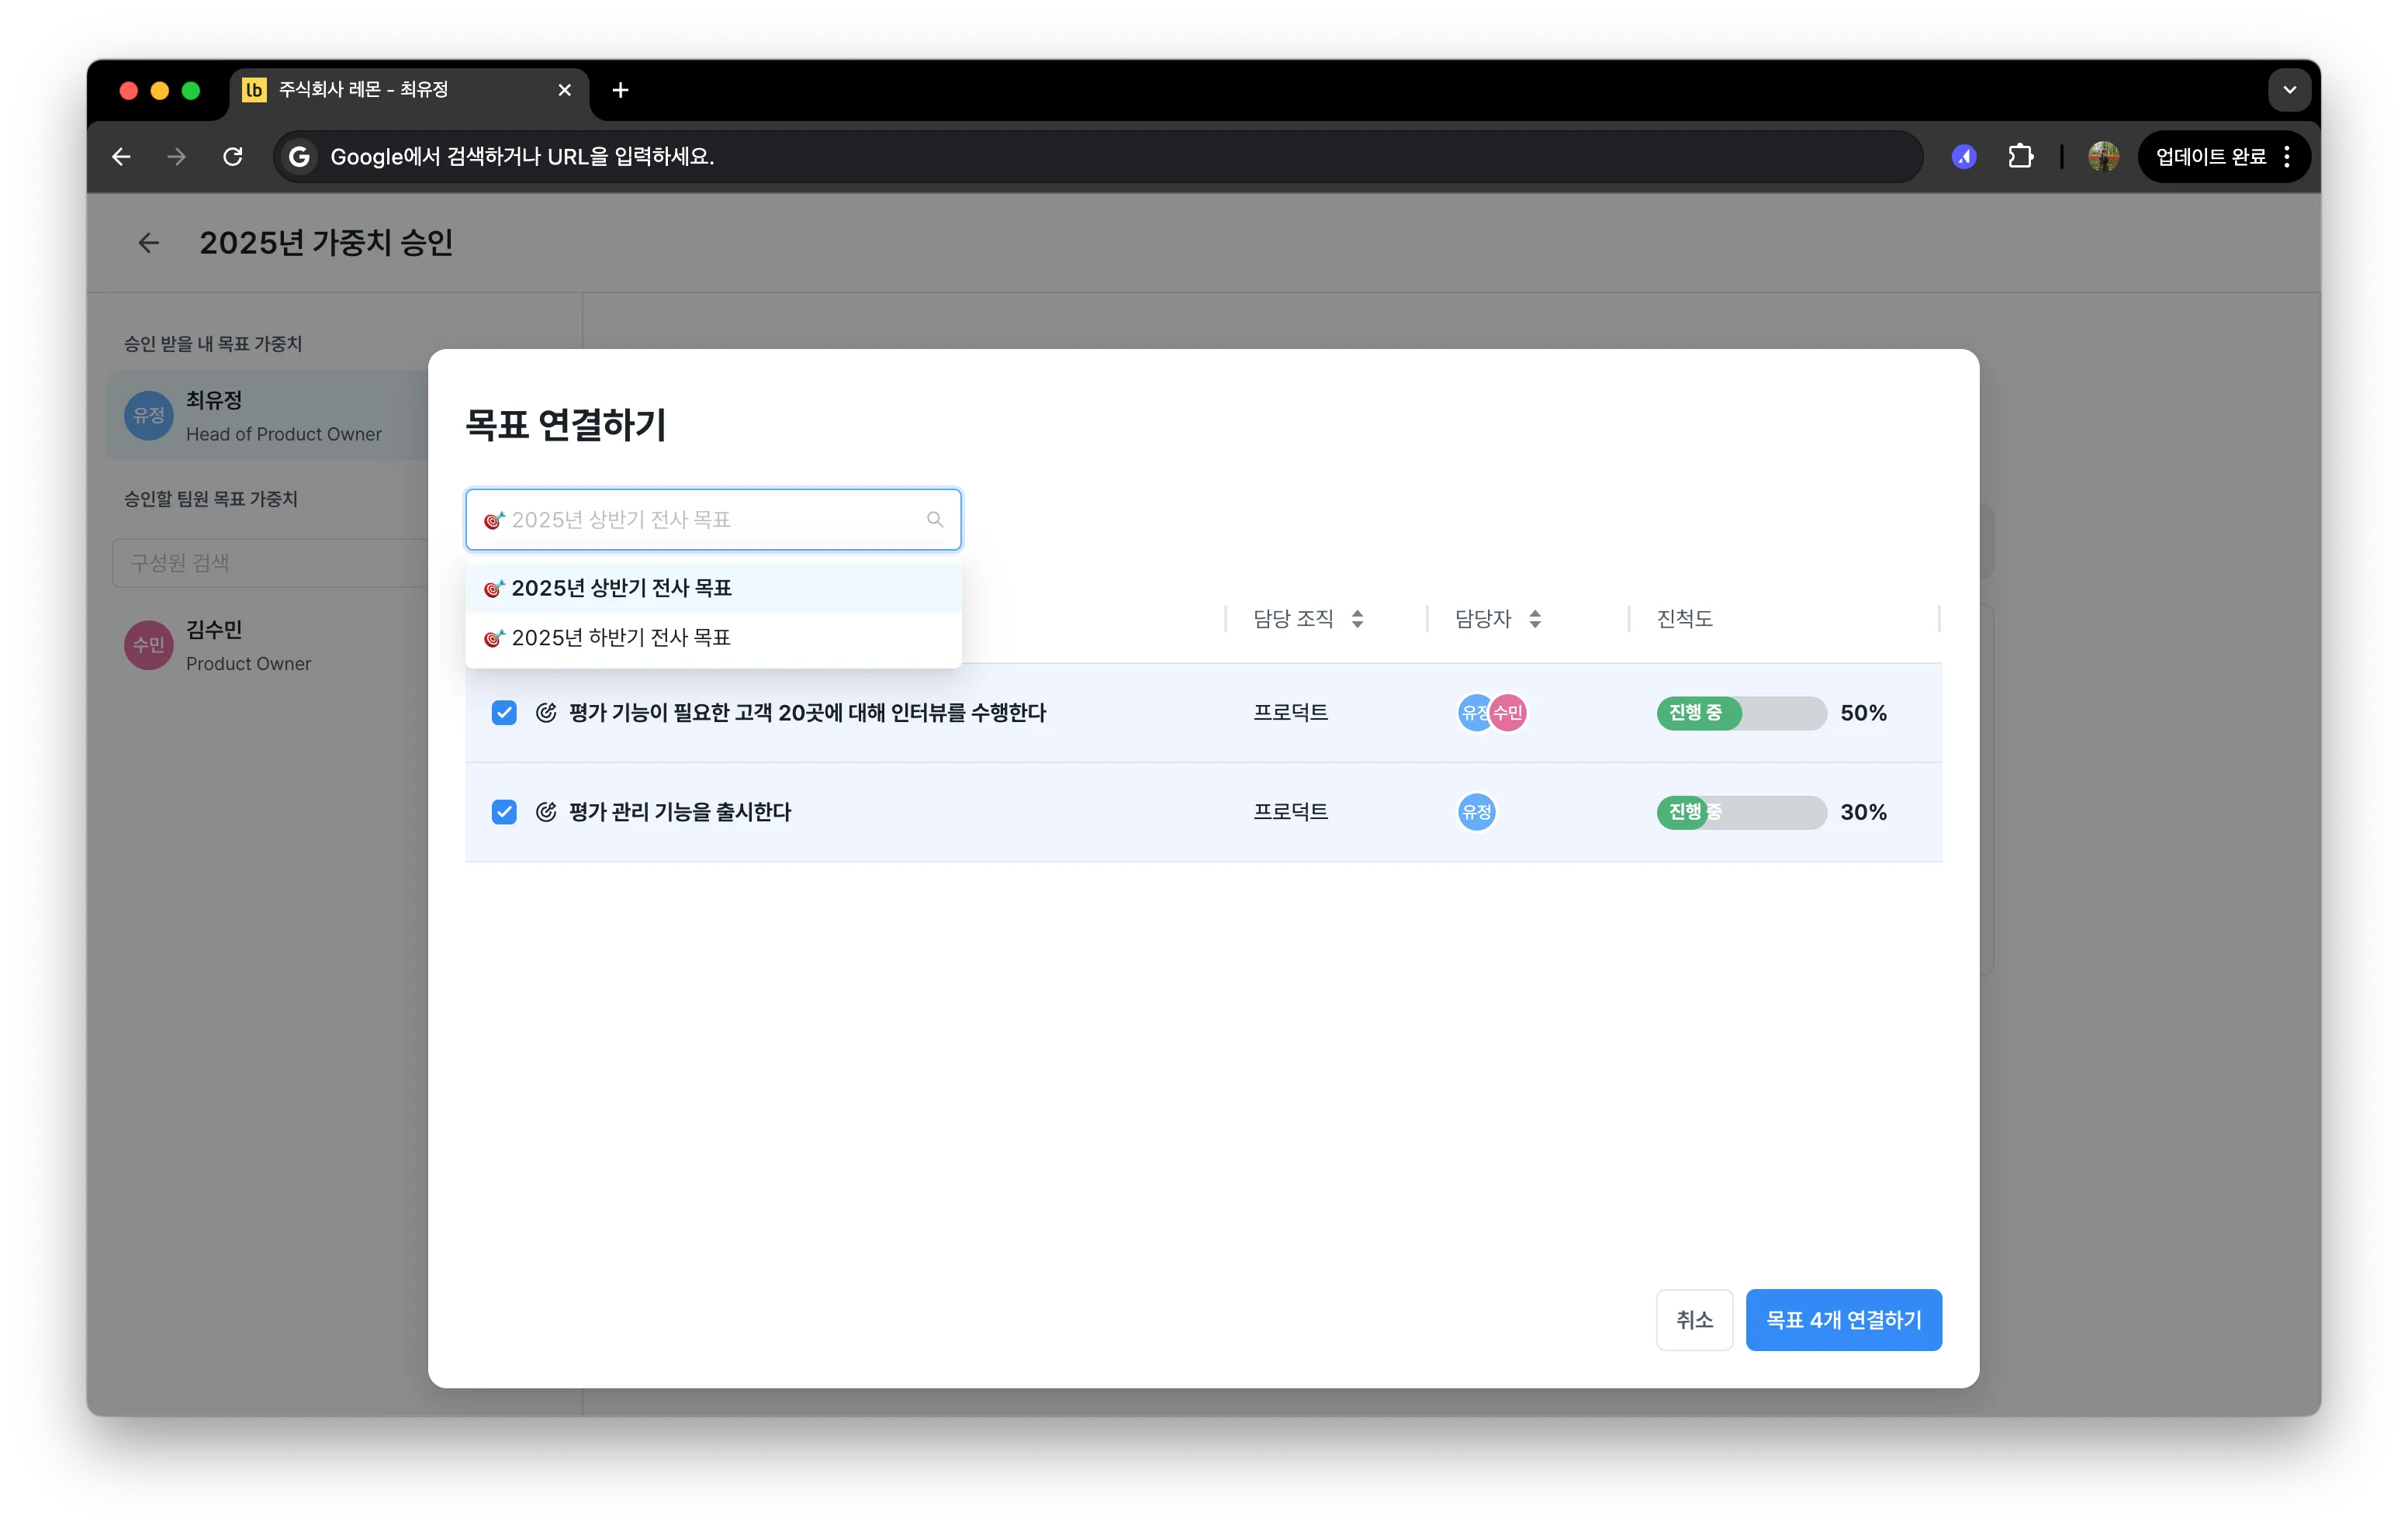Select 2025년 하반기 전사 목표 option
2408x1531 pixels.
pyautogui.click(x=713, y=638)
